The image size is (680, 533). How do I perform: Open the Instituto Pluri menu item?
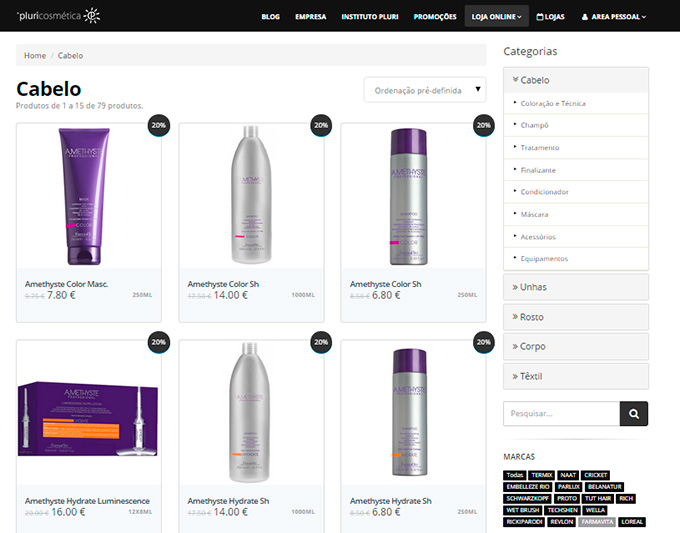370,16
